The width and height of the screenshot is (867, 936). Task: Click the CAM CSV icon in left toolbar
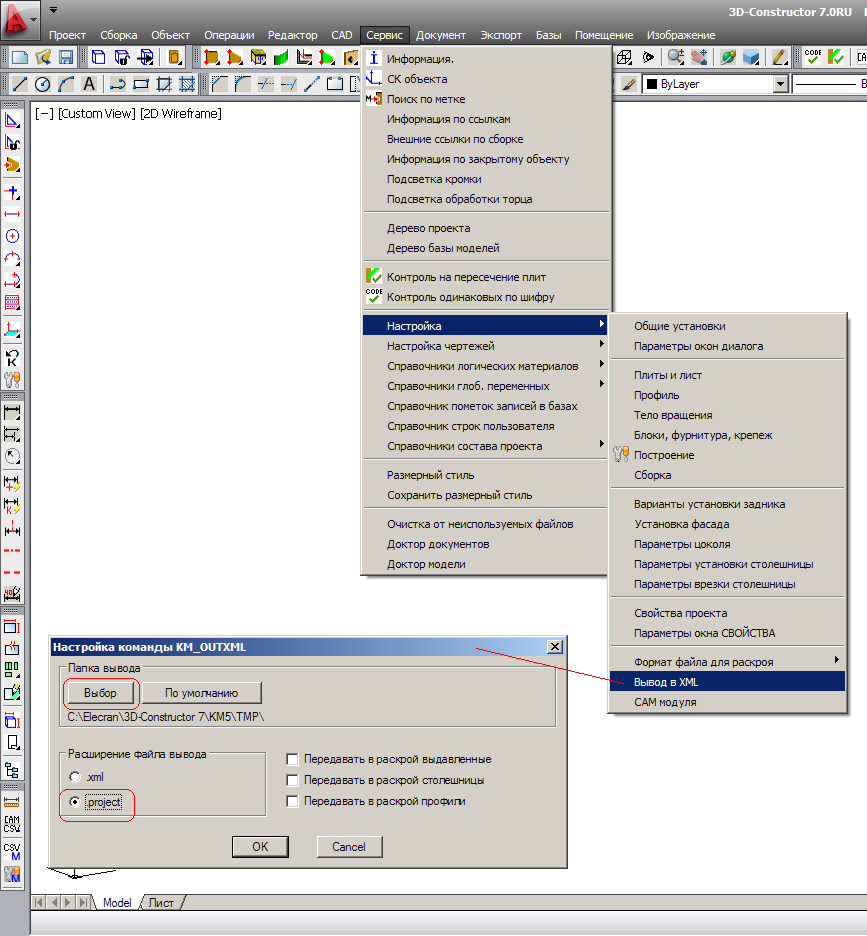(x=12, y=824)
